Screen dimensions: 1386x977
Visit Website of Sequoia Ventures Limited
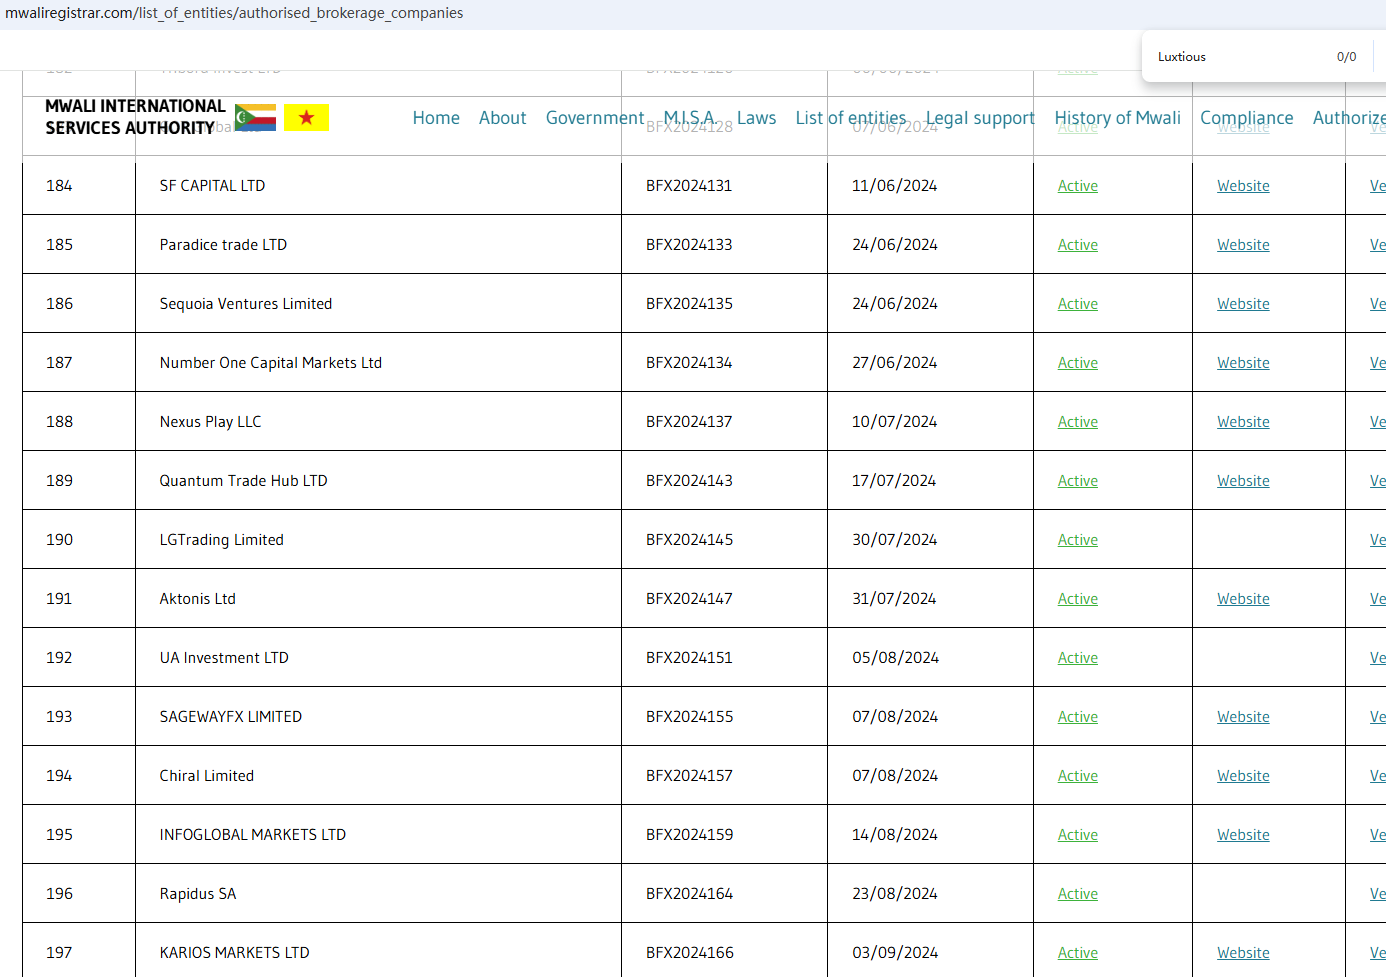(1243, 304)
